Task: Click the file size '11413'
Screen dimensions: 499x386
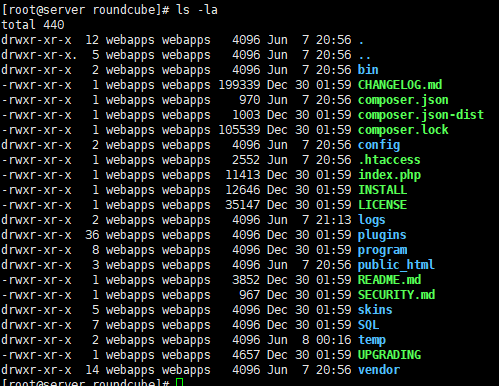Action: point(243,175)
